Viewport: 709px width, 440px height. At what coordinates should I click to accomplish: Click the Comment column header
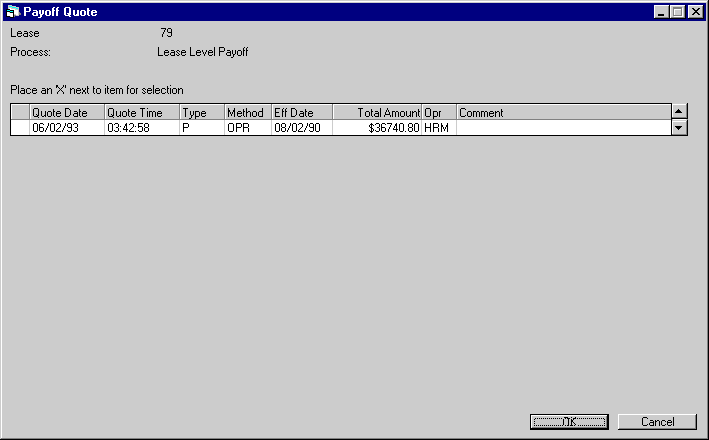point(564,112)
